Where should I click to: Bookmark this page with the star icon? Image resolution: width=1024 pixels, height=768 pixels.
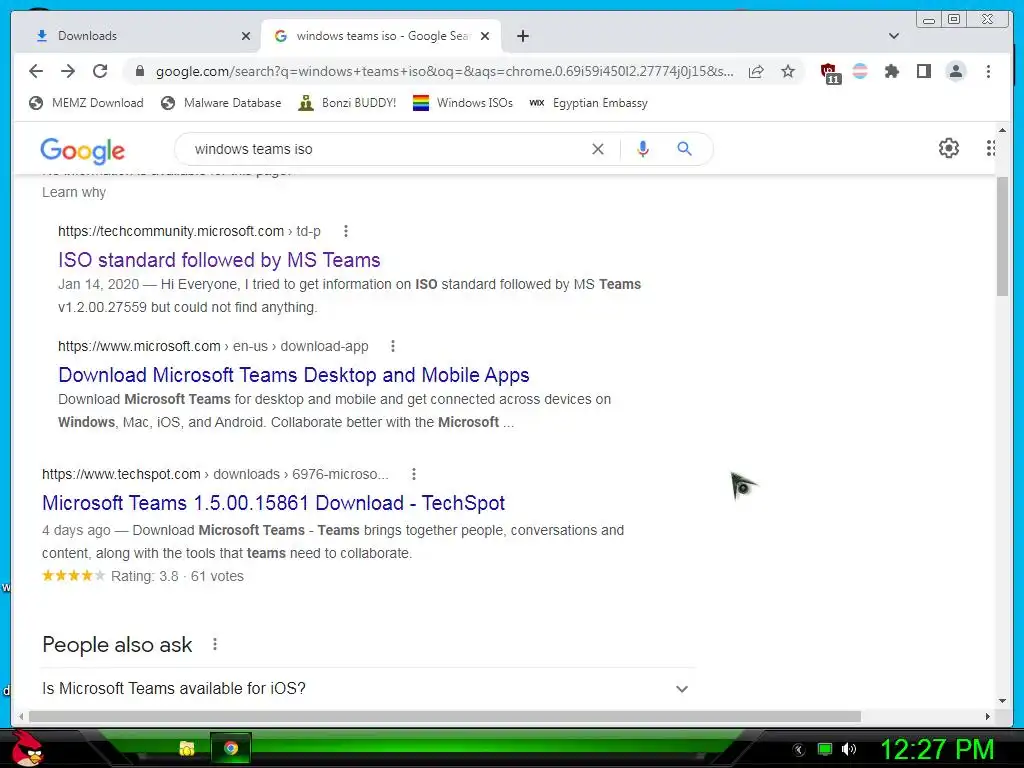(788, 71)
